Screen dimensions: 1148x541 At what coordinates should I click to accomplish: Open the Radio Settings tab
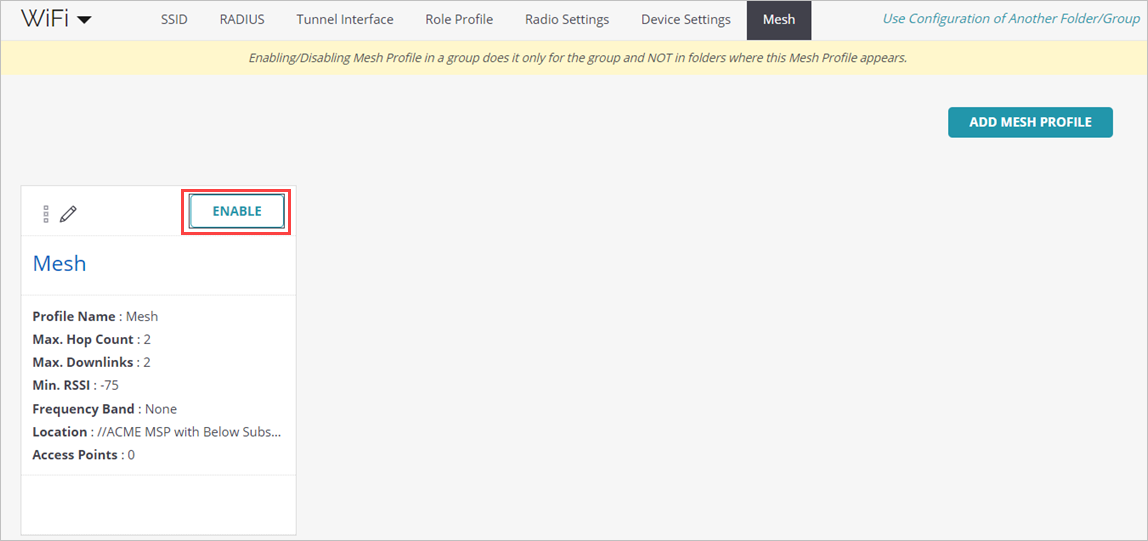click(x=567, y=20)
